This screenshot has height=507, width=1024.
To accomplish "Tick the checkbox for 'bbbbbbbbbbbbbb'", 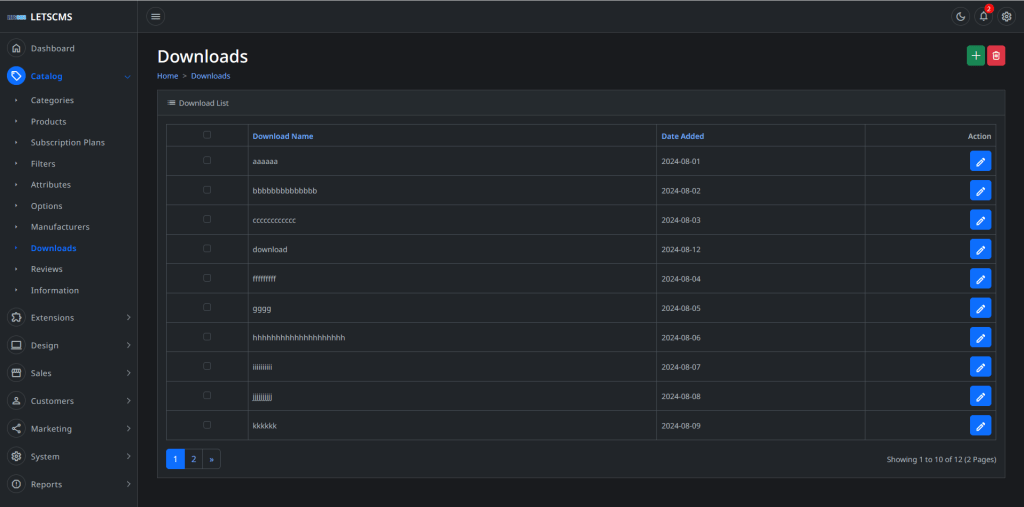I will tap(207, 189).
